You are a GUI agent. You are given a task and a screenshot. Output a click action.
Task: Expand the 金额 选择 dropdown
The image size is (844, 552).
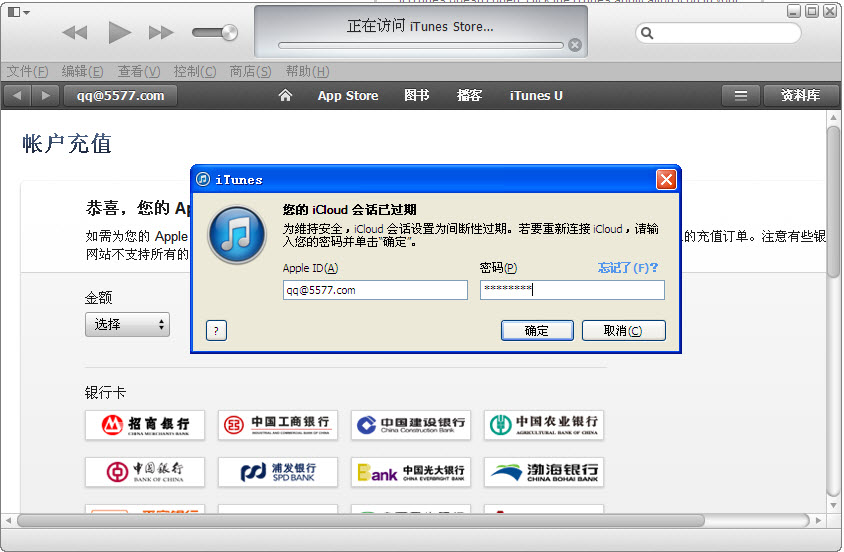coord(127,325)
